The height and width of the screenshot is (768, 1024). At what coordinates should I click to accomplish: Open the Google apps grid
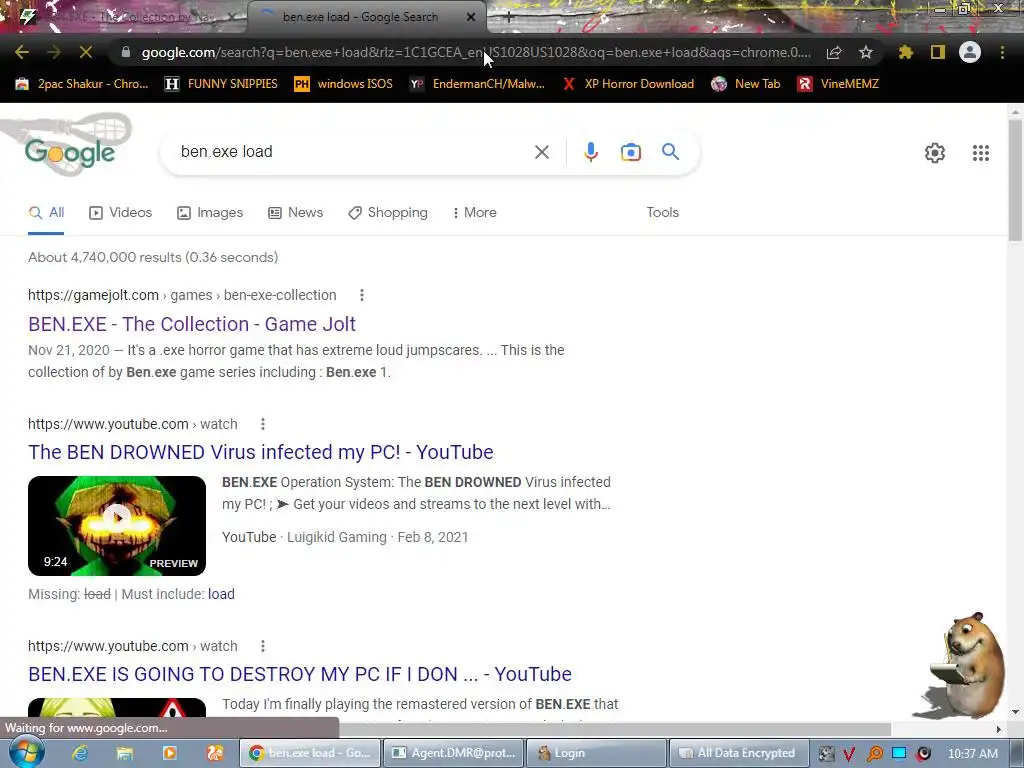point(981,153)
